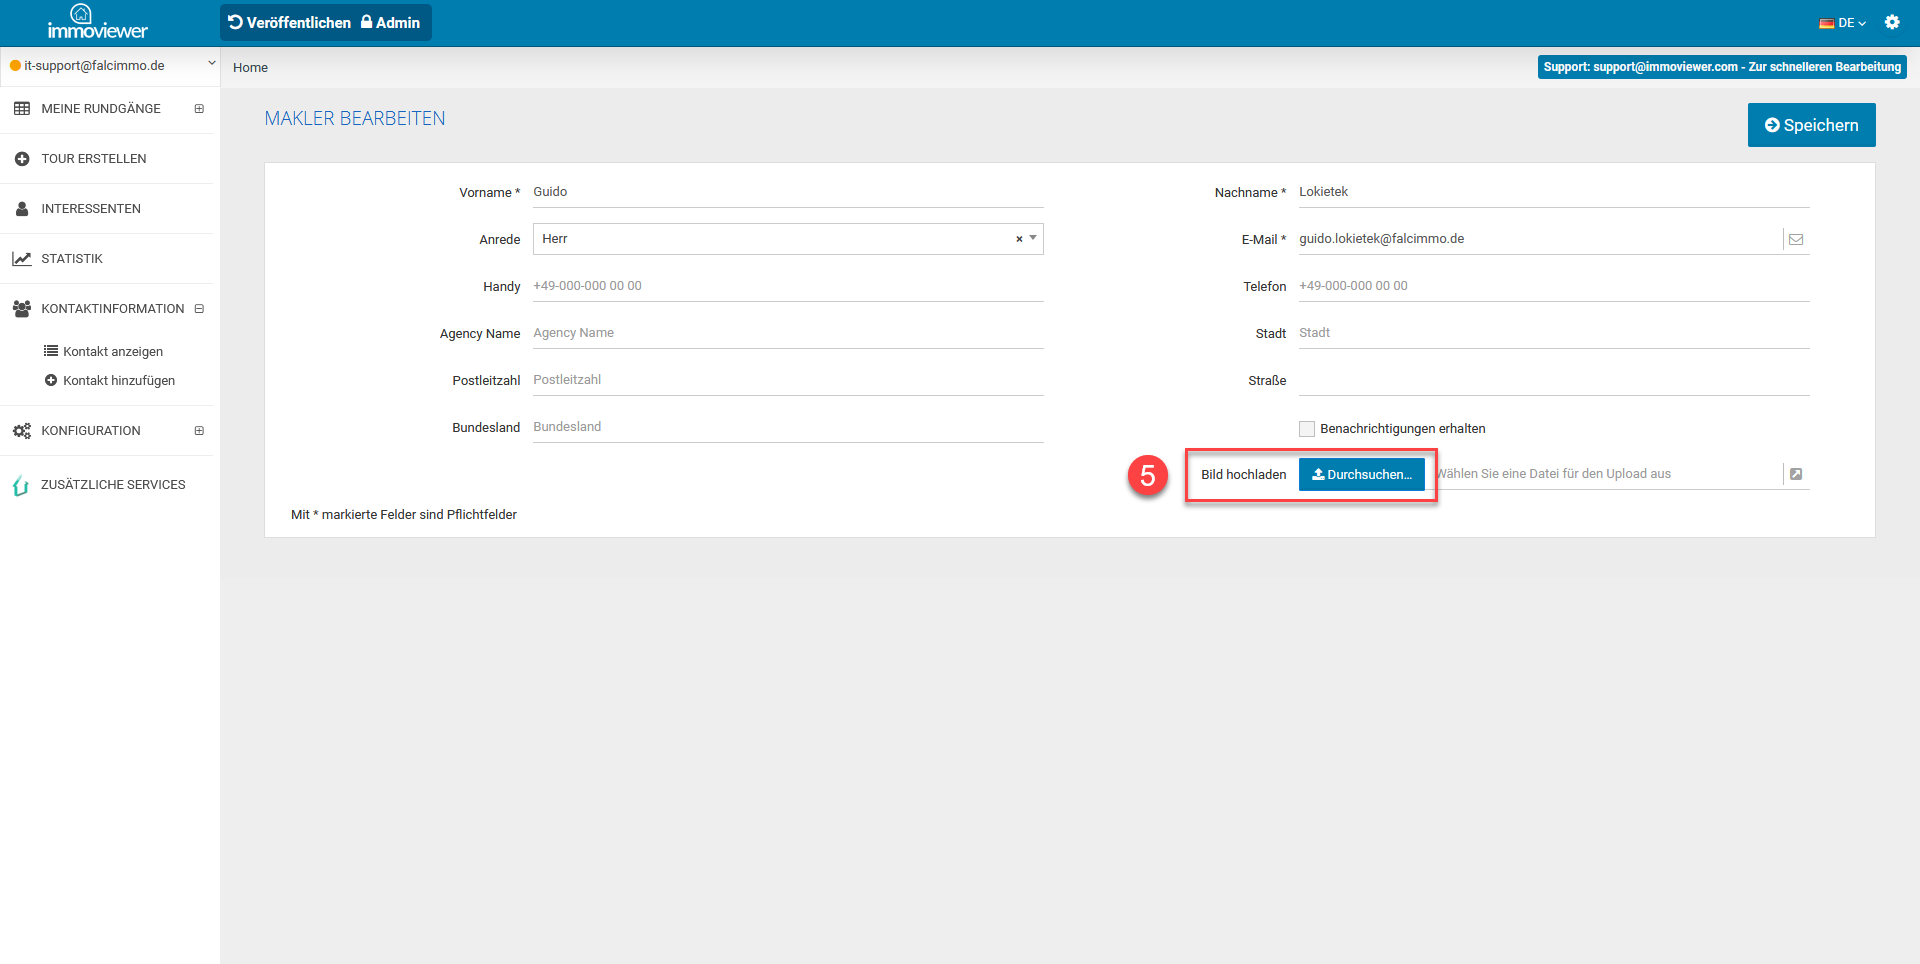The height and width of the screenshot is (964, 1920).
Task: Click the image icon next to upload field
Action: pyautogui.click(x=1796, y=474)
